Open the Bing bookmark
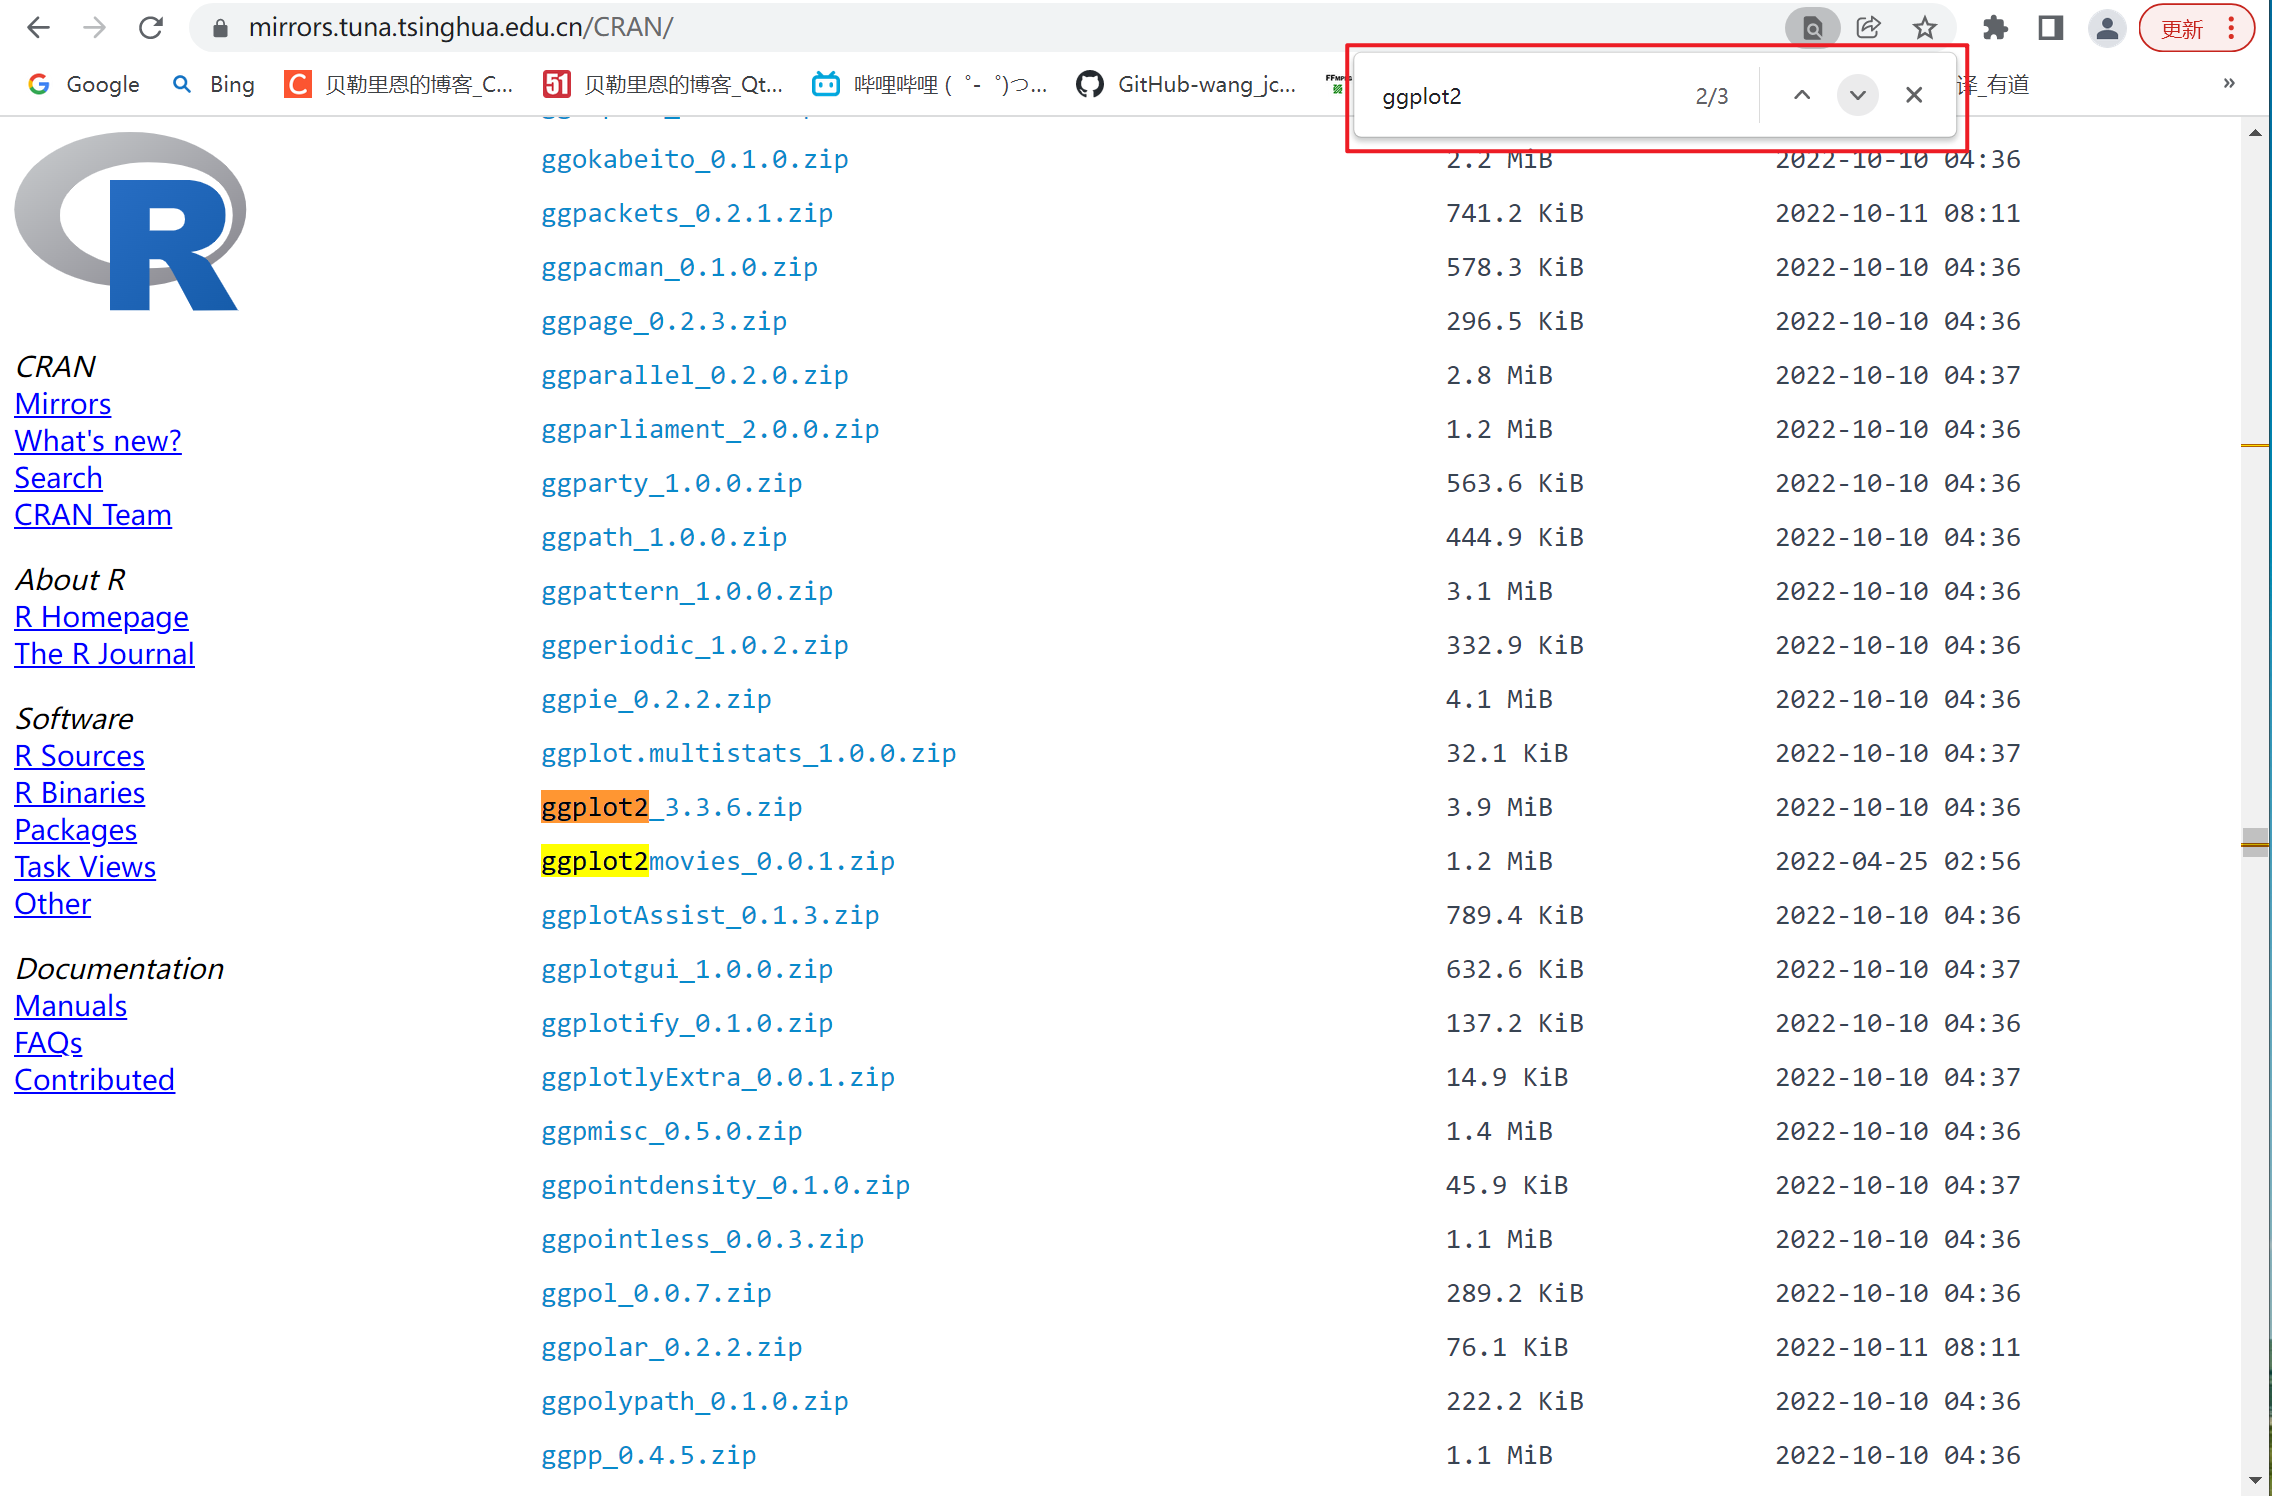 coord(214,84)
